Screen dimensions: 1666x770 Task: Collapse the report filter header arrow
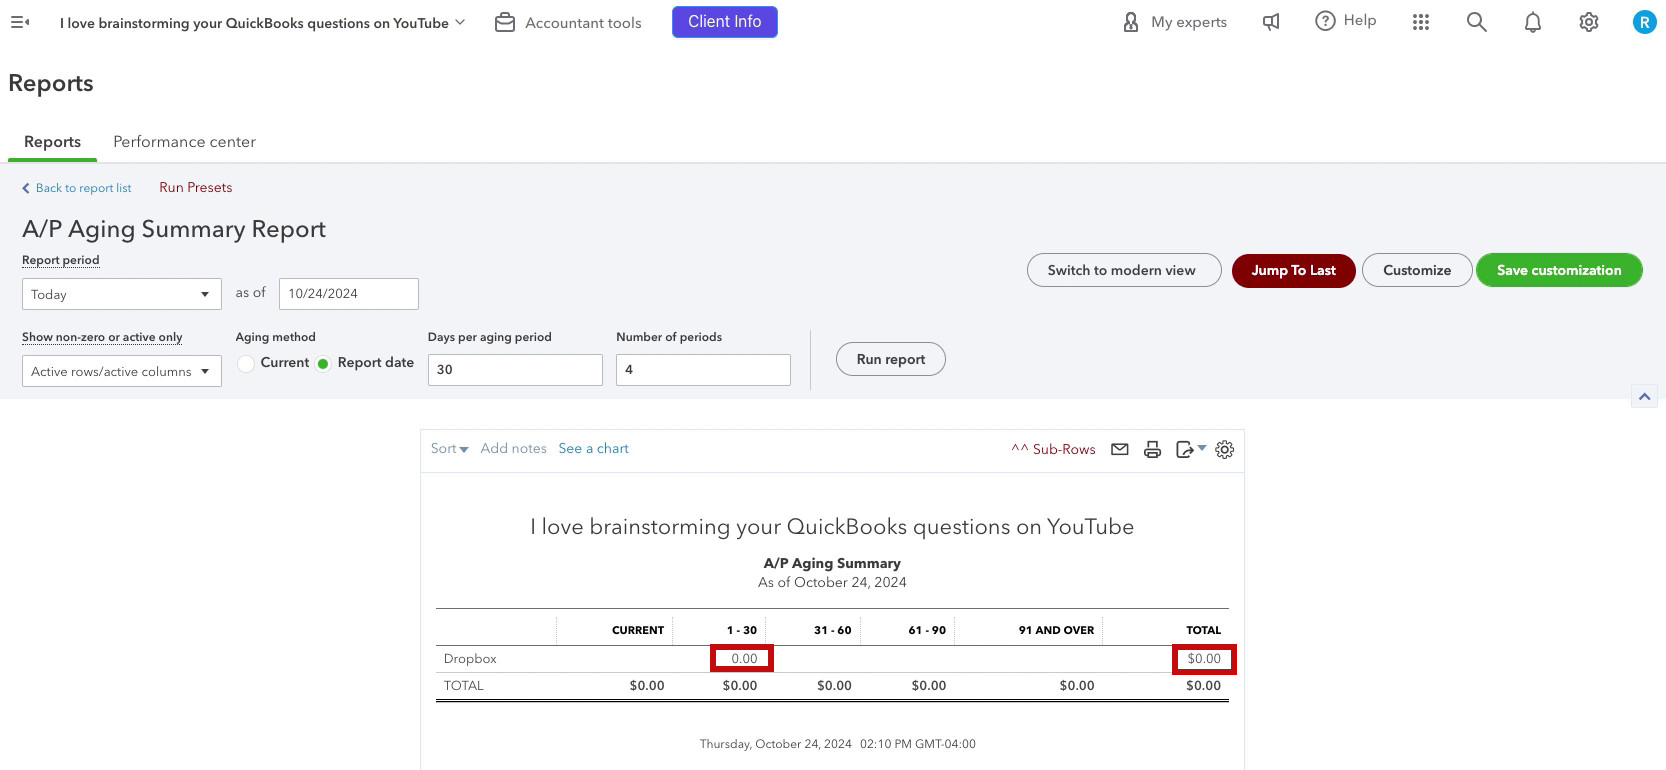(x=1644, y=397)
